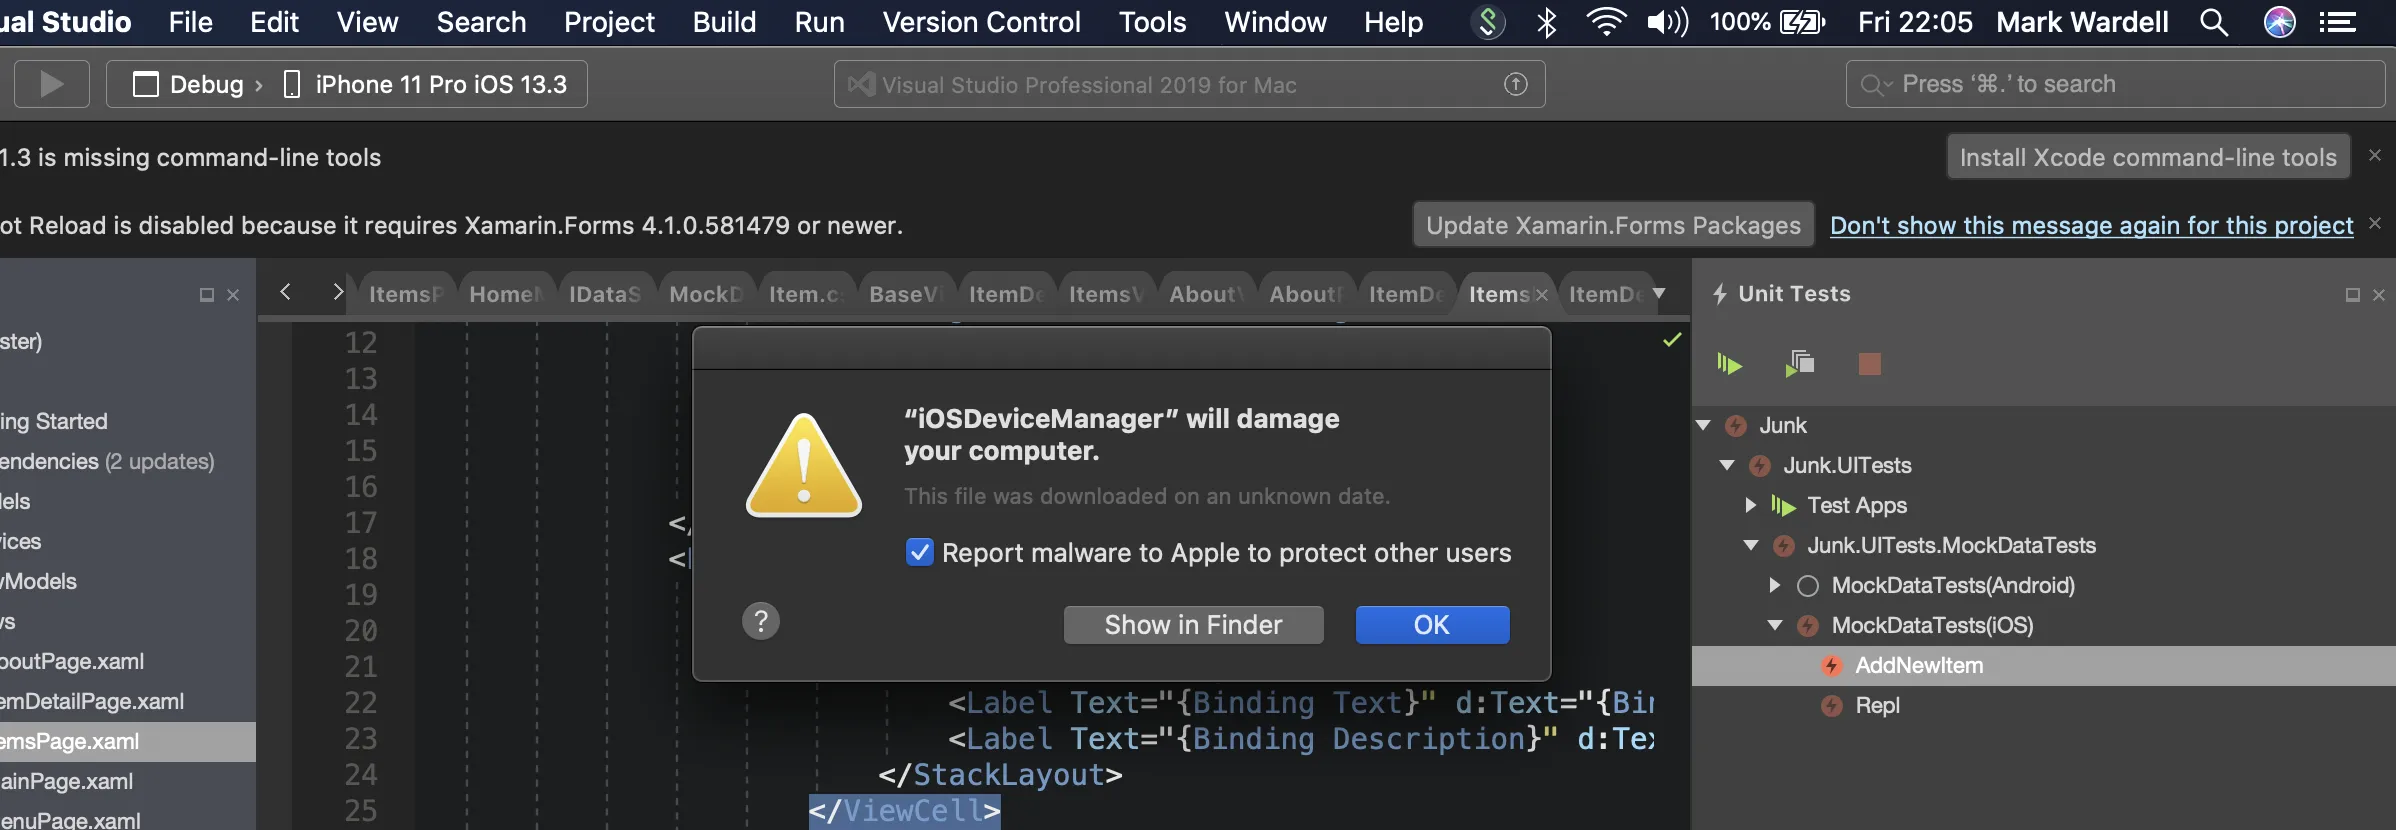Viewport: 2396px width, 830px height.
Task: Click the OK button in dialog
Action: tap(1432, 625)
